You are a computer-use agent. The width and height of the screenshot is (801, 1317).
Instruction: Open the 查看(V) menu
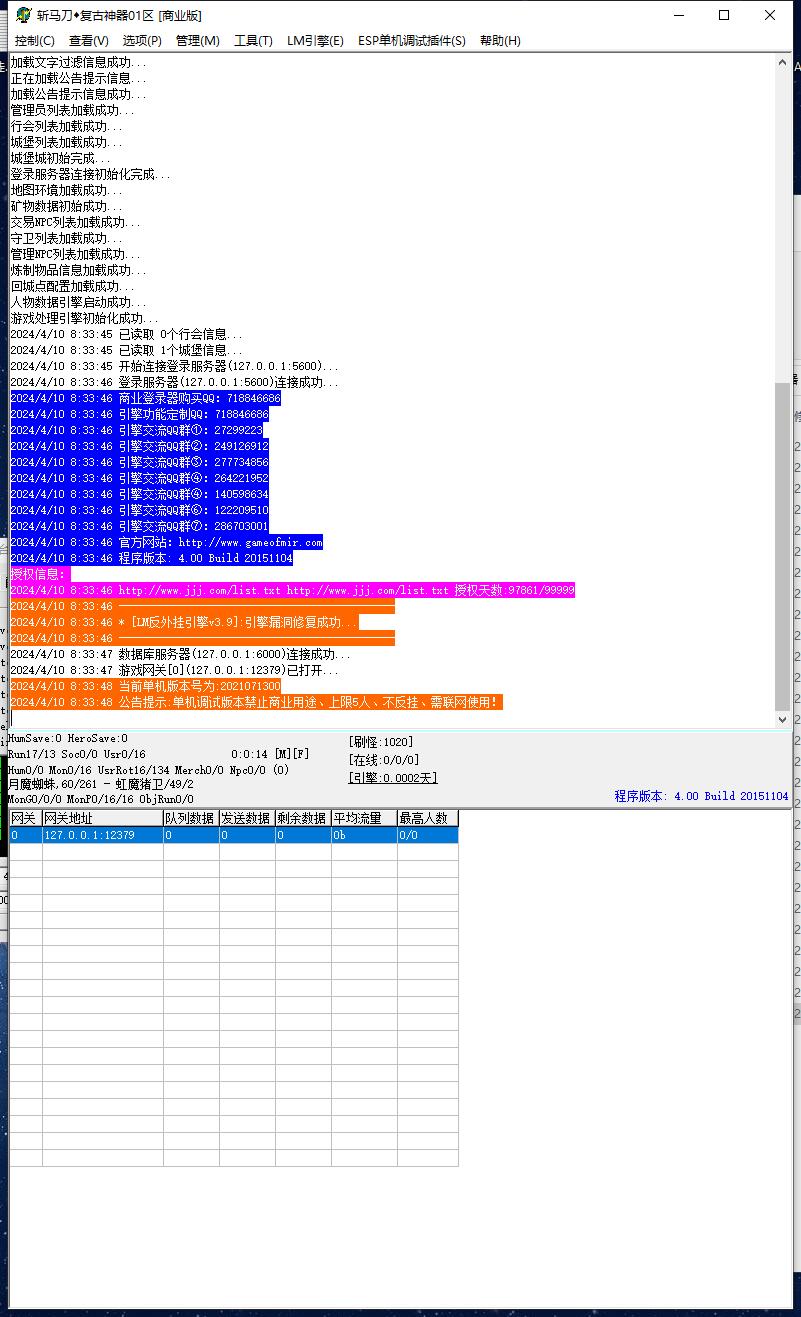[89, 41]
